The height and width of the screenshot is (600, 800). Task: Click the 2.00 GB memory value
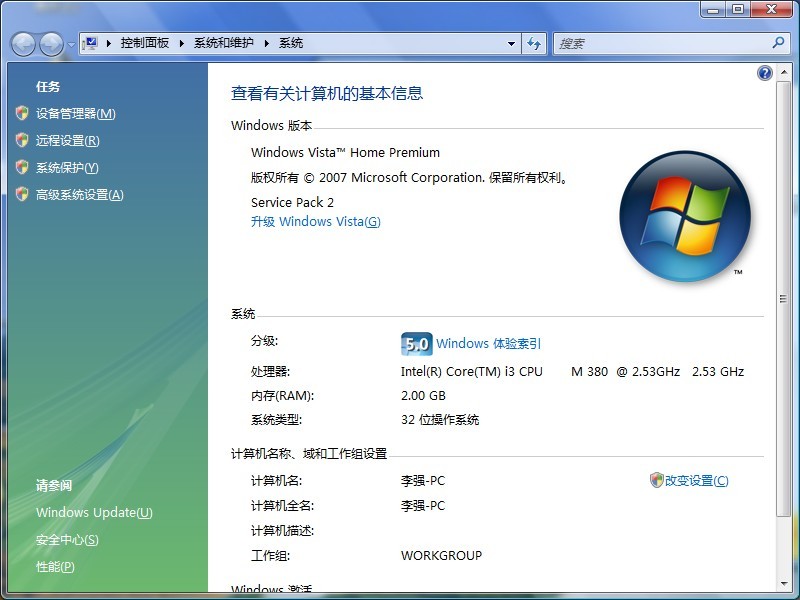pos(423,396)
